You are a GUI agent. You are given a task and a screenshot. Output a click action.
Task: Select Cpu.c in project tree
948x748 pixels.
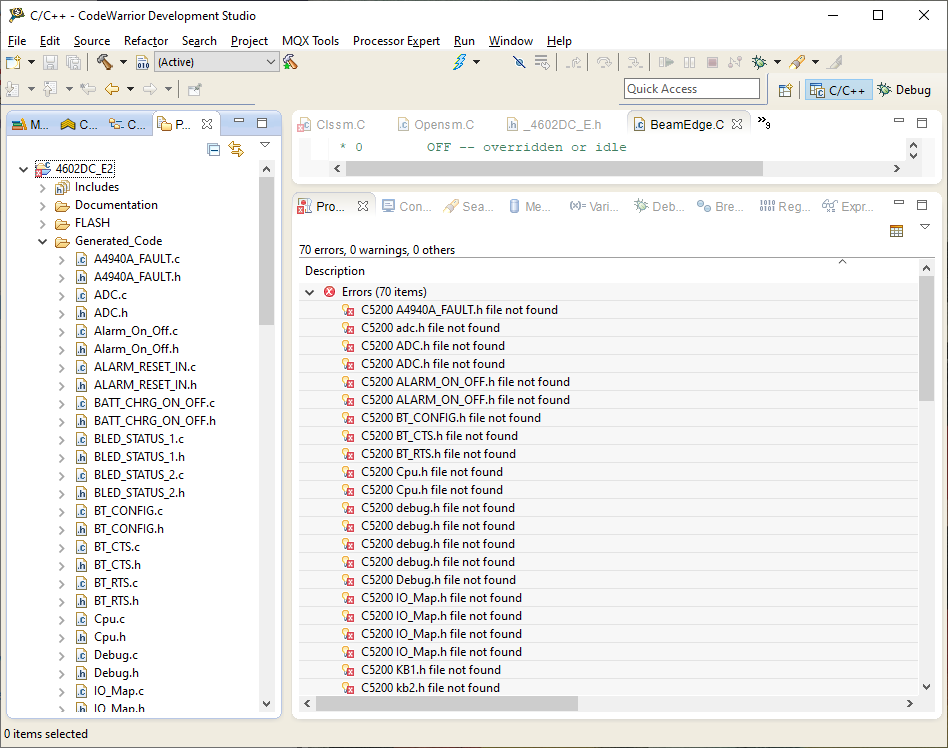click(x=109, y=619)
